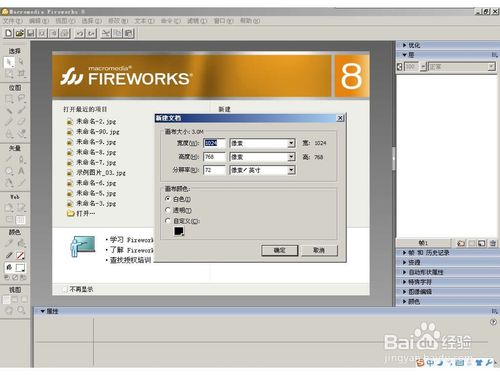Select the Pointer arrow tool

click(9, 62)
